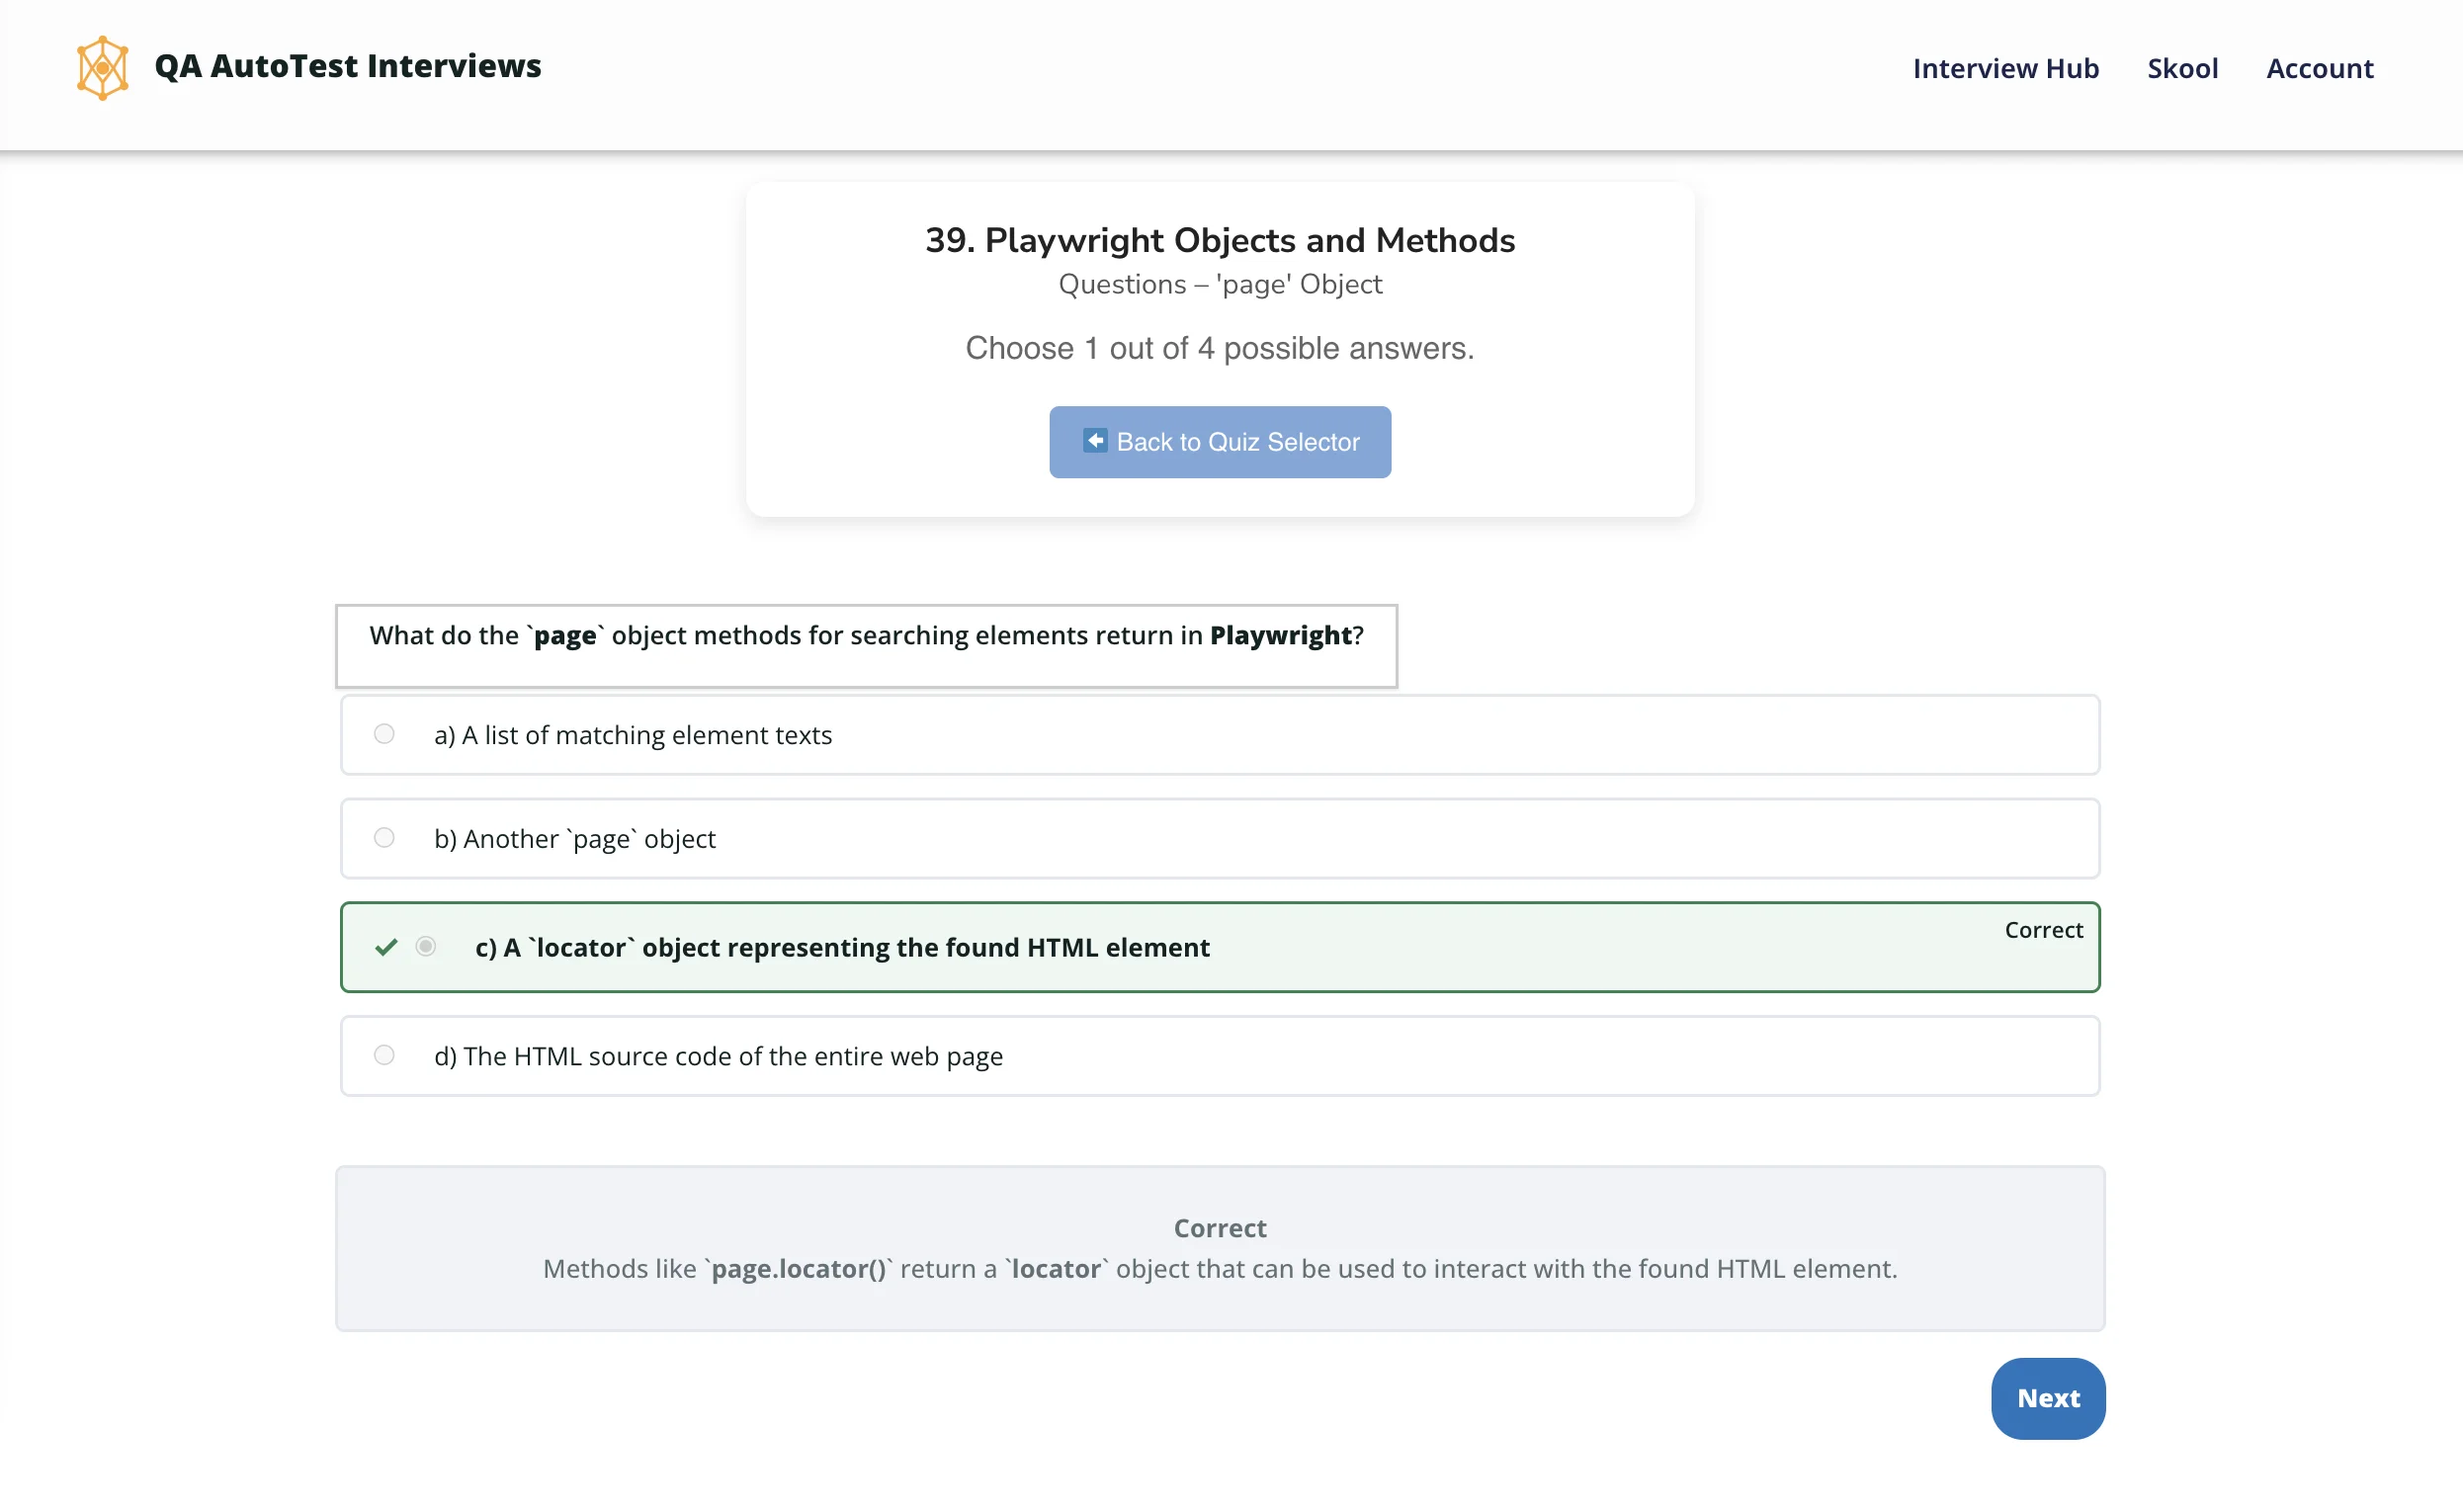Viewport: 2463px width, 1512px height.
Task: Click the question text about page object methods
Action: [866, 636]
